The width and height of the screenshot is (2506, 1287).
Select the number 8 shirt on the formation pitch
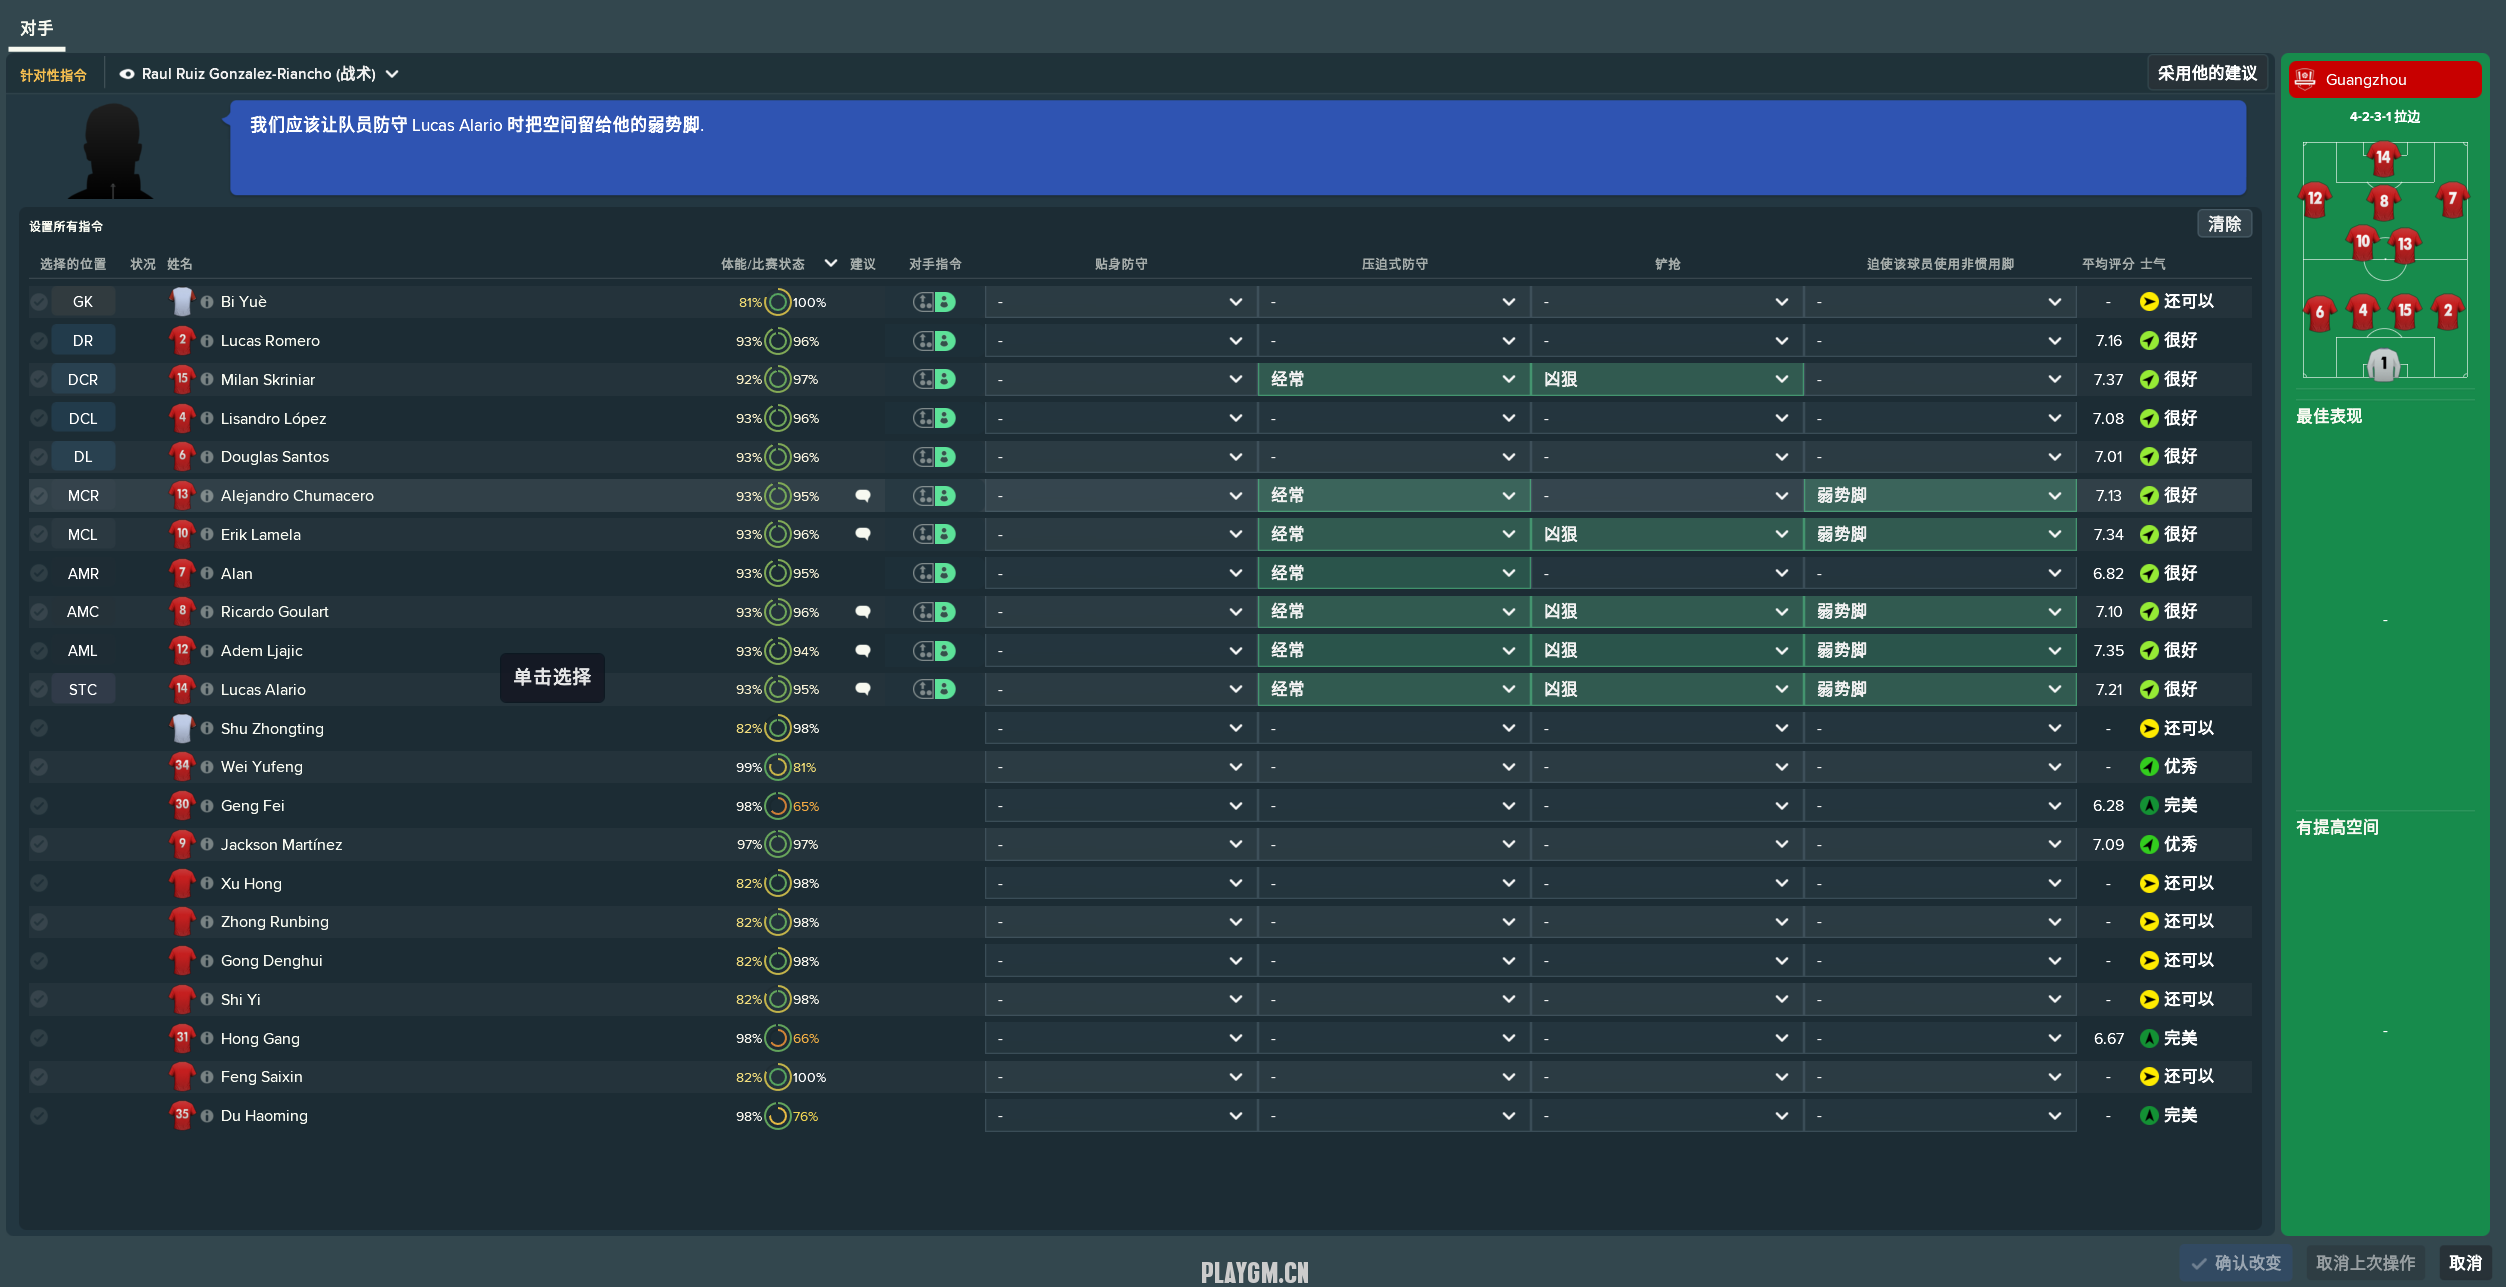coord(2384,202)
